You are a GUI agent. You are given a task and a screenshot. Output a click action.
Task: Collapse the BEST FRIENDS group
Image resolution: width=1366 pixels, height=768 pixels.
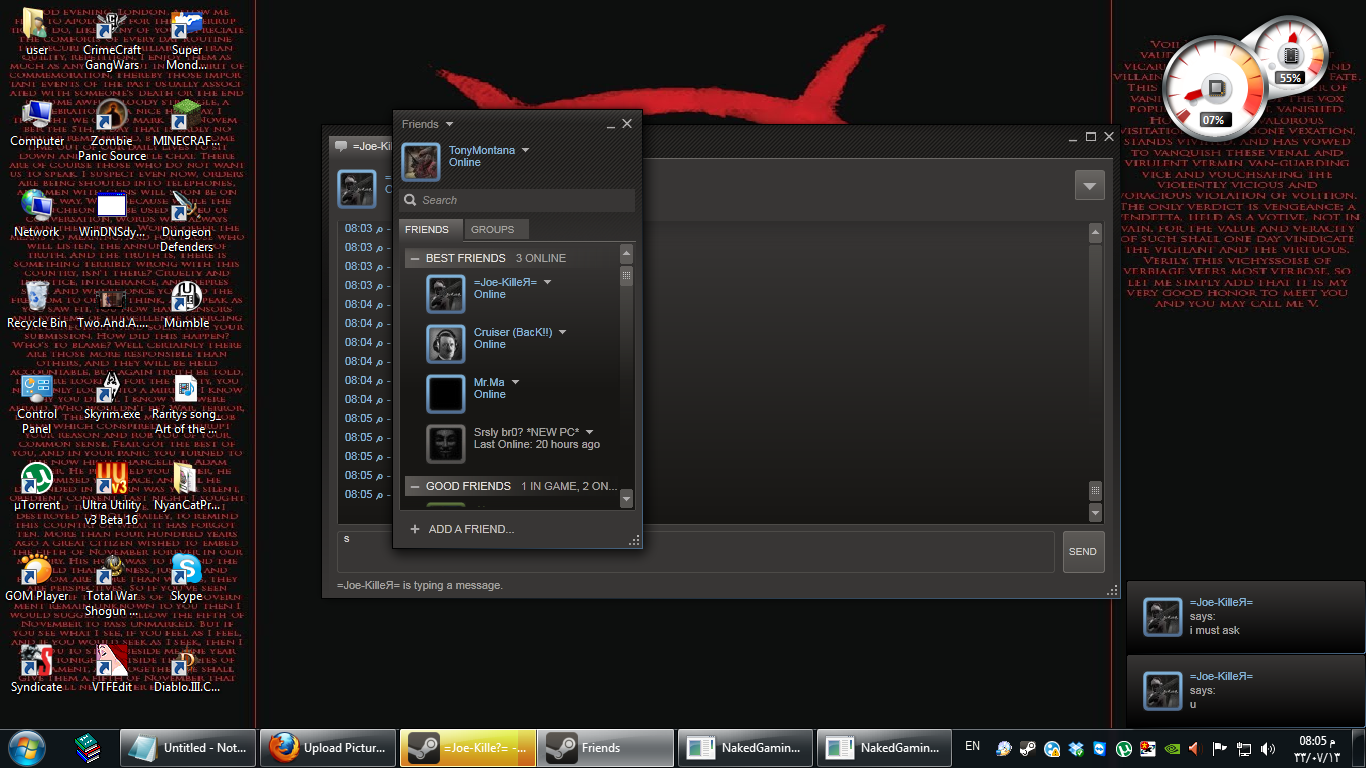pyautogui.click(x=415, y=258)
